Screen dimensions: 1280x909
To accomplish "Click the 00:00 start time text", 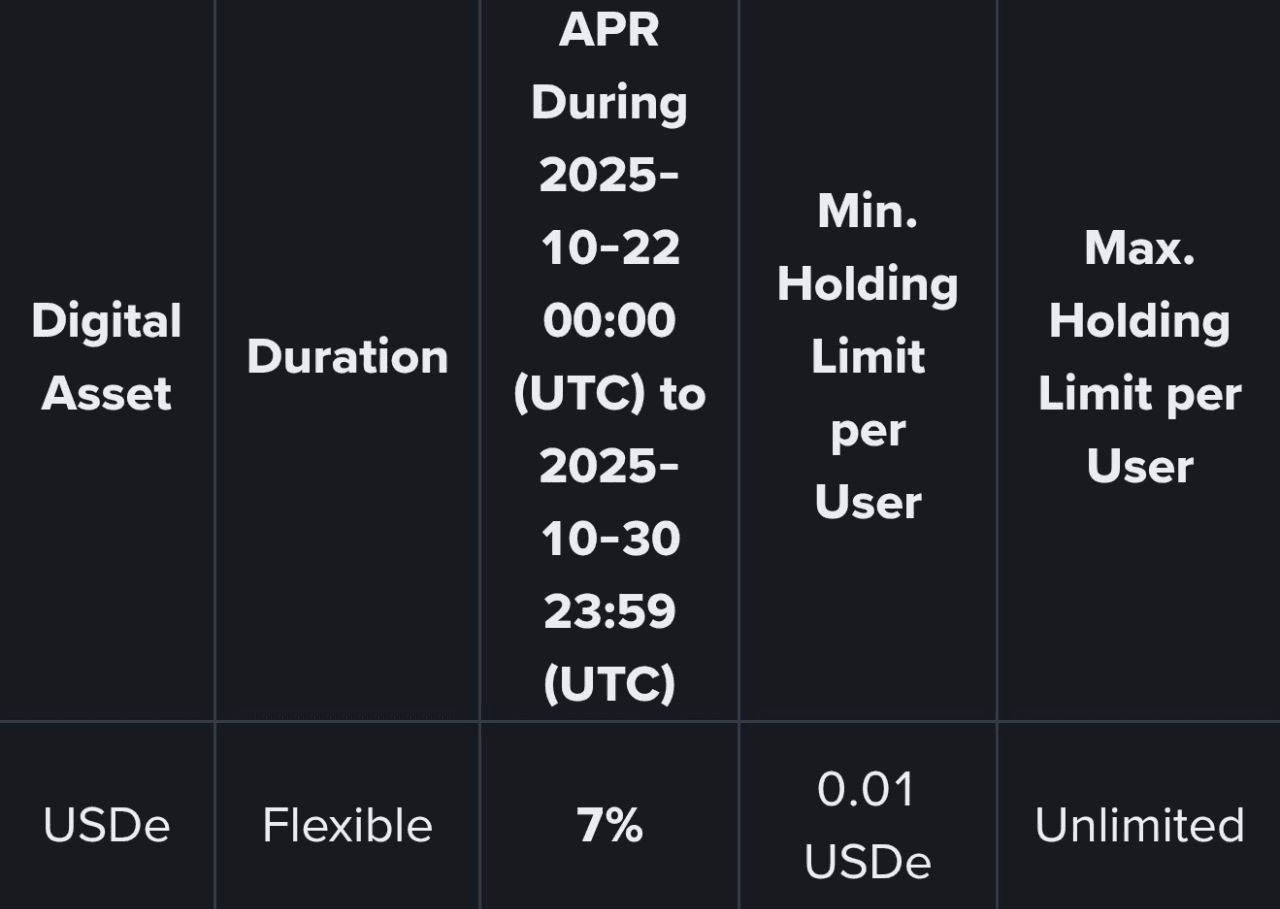I will click(609, 321).
